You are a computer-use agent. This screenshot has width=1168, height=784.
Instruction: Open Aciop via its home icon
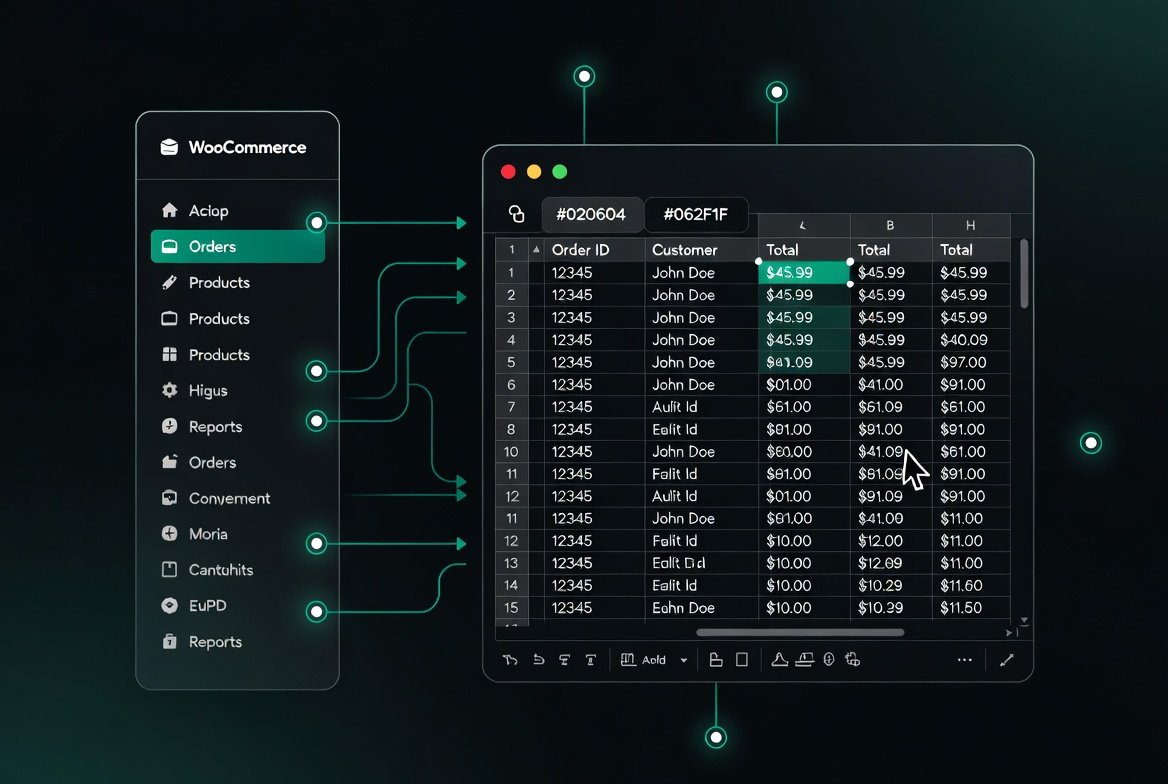click(170, 210)
